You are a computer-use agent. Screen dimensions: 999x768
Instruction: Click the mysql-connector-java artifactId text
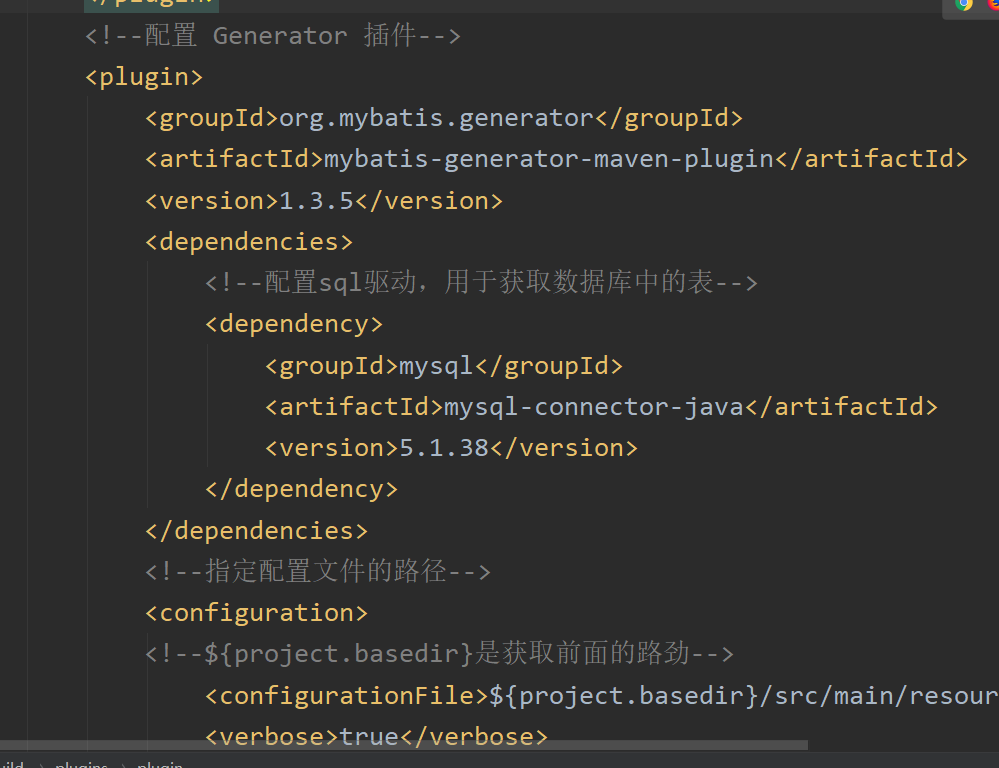tap(593, 407)
